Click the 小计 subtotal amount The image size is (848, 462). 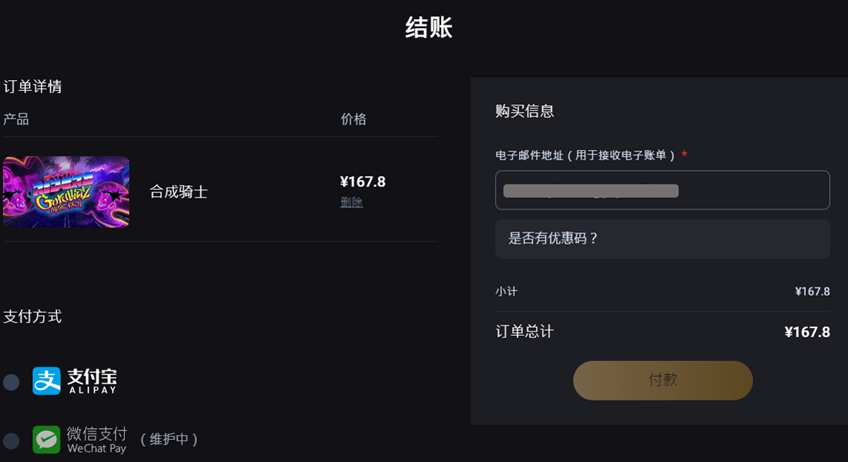(x=812, y=292)
